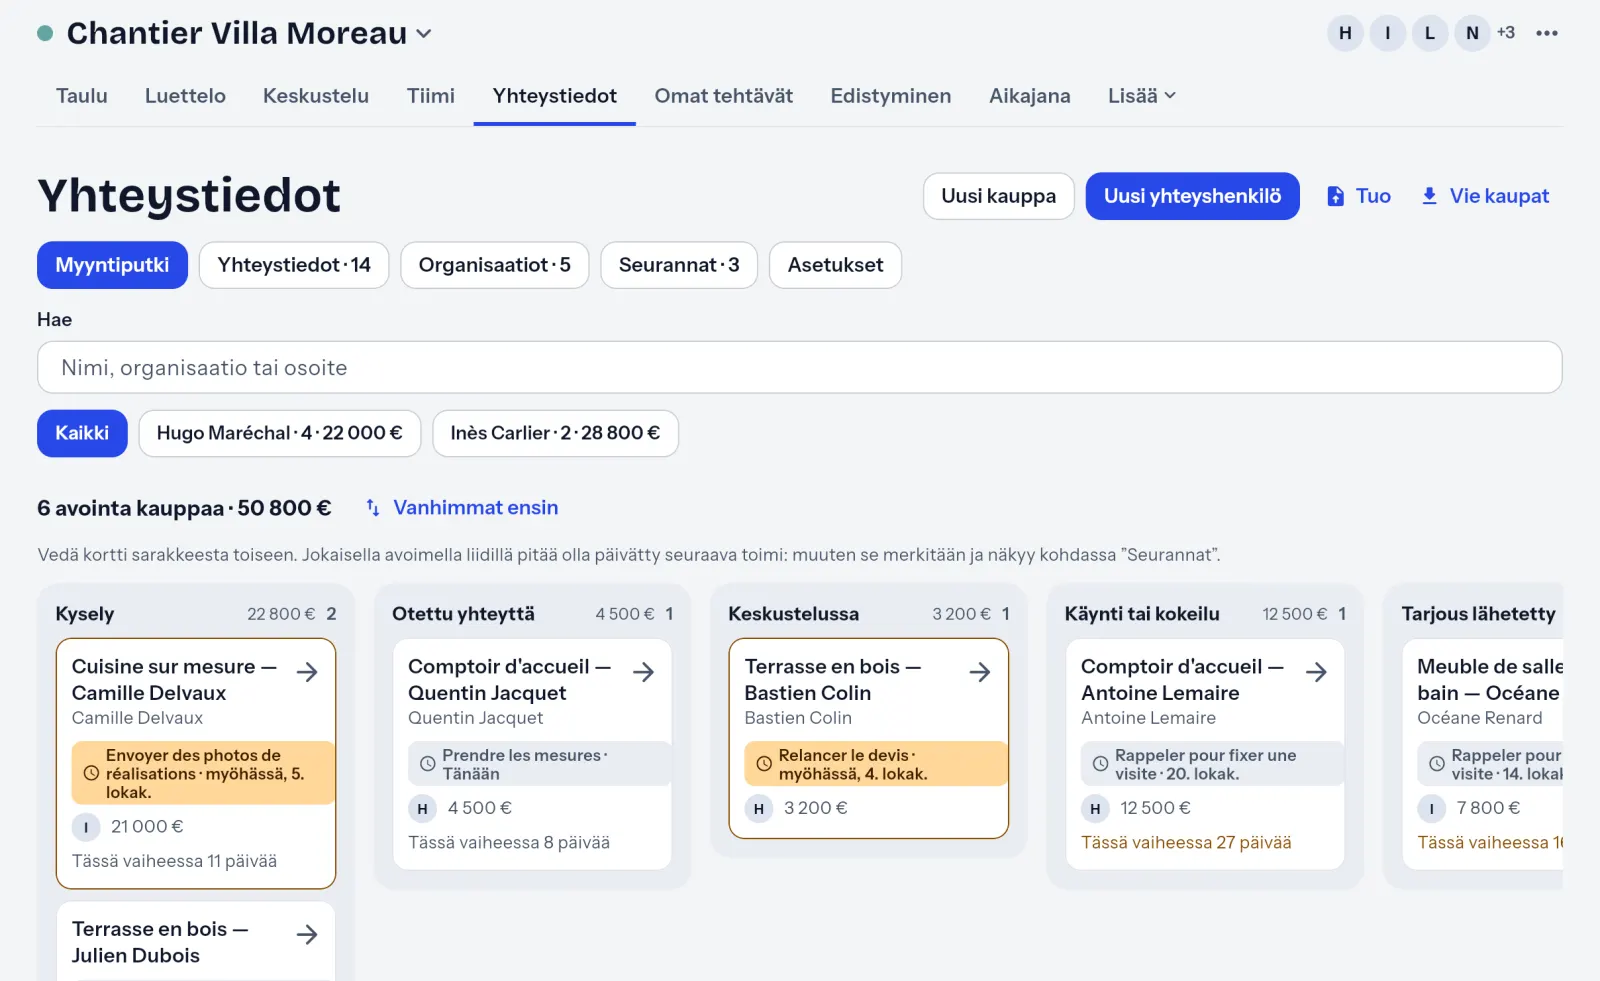Focus the Nimi, organisaatio tai osoite search field
Image resolution: width=1600 pixels, height=981 pixels.
coord(800,367)
